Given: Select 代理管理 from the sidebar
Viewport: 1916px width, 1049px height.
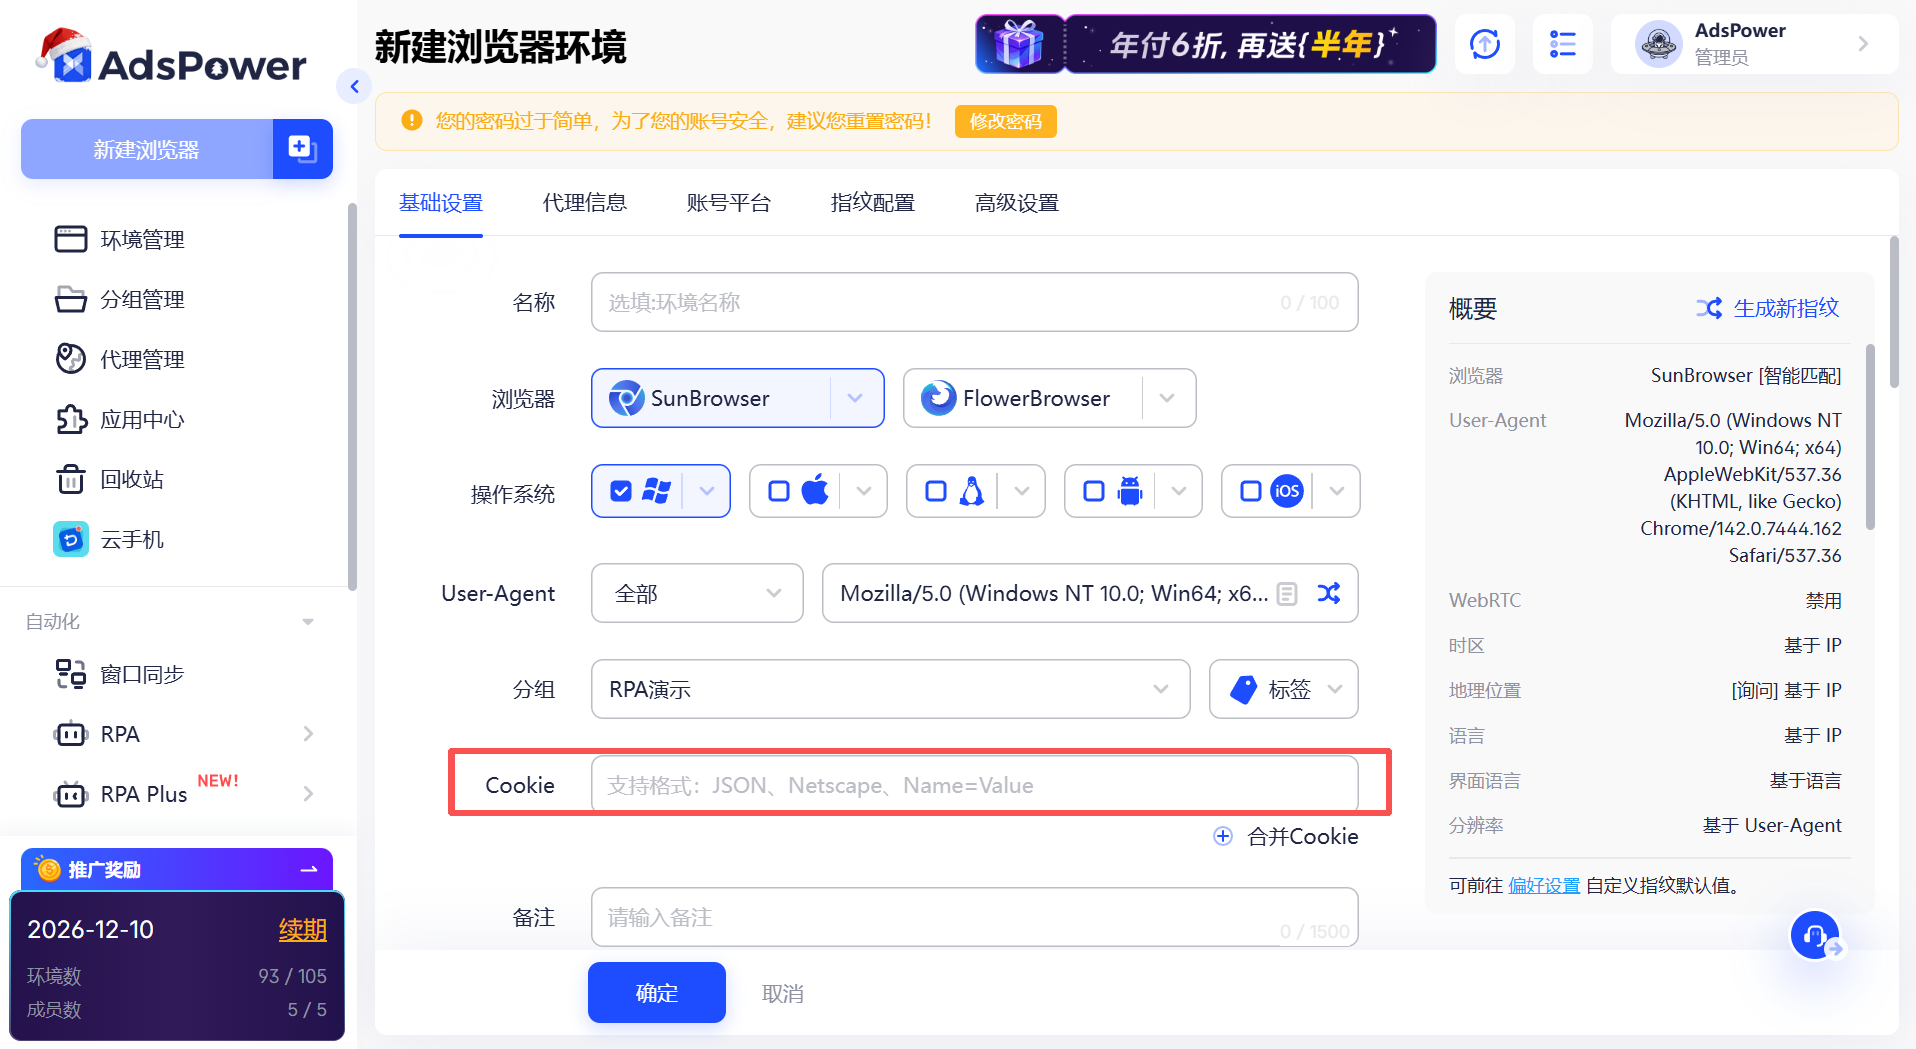Looking at the screenshot, I should (141, 359).
